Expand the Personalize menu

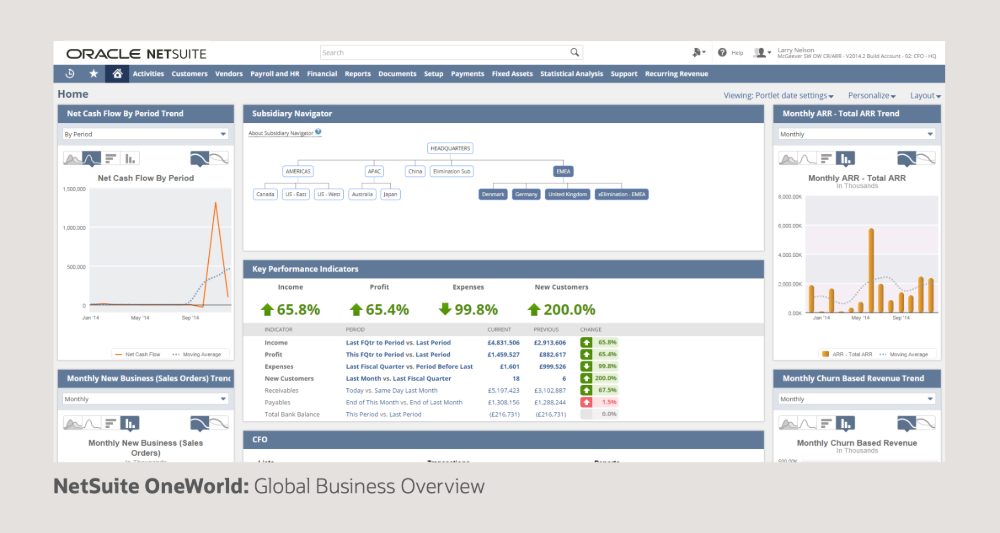coord(872,96)
